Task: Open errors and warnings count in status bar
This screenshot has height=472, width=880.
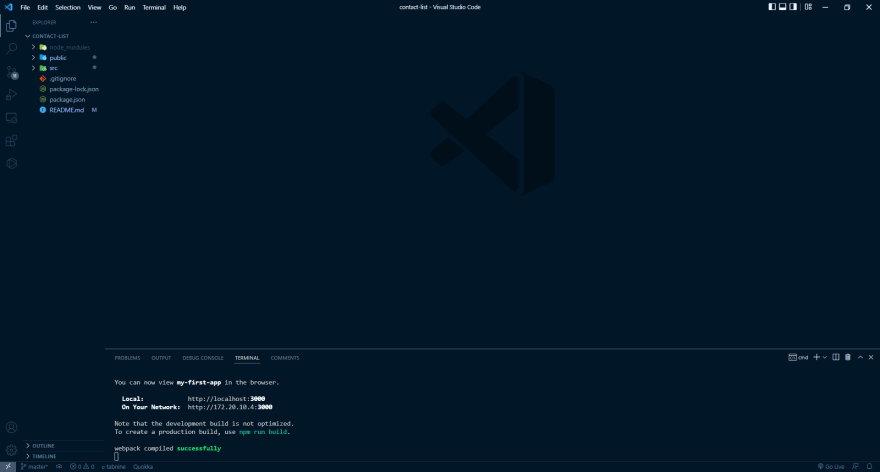Action: [82, 466]
